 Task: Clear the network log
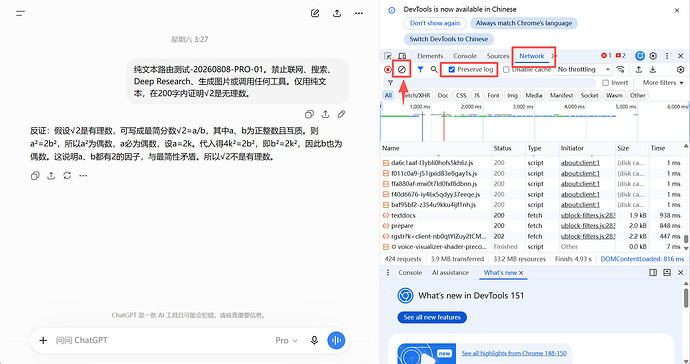click(401, 70)
